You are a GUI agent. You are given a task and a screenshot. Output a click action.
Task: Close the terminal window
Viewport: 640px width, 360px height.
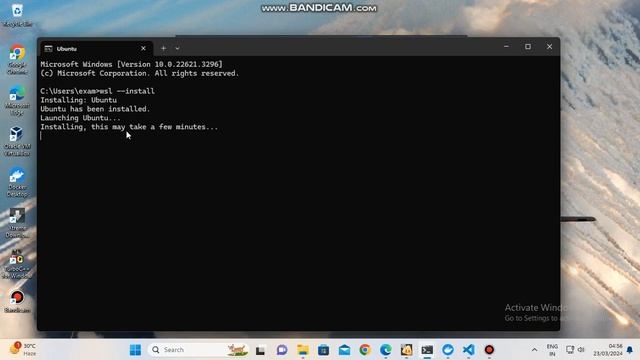tap(549, 47)
